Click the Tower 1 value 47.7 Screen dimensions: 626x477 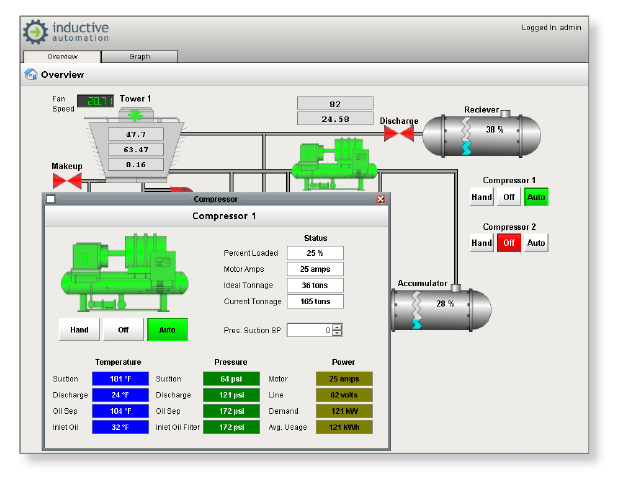click(x=136, y=135)
